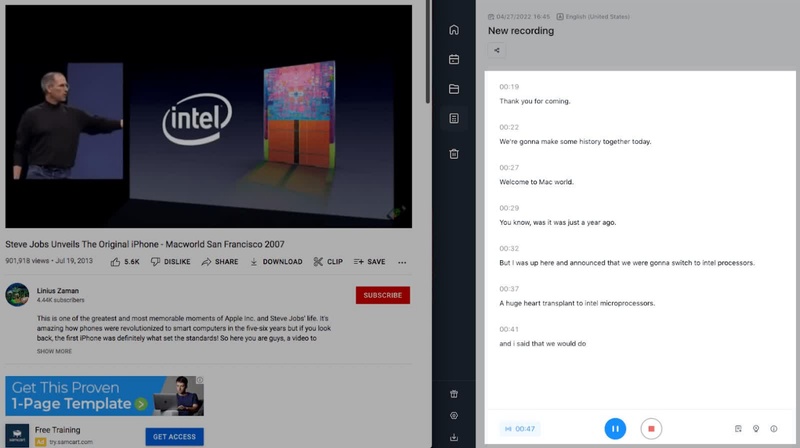Open the folder icon in the sidebar
The image size is (800, 448).
(454, 89)
